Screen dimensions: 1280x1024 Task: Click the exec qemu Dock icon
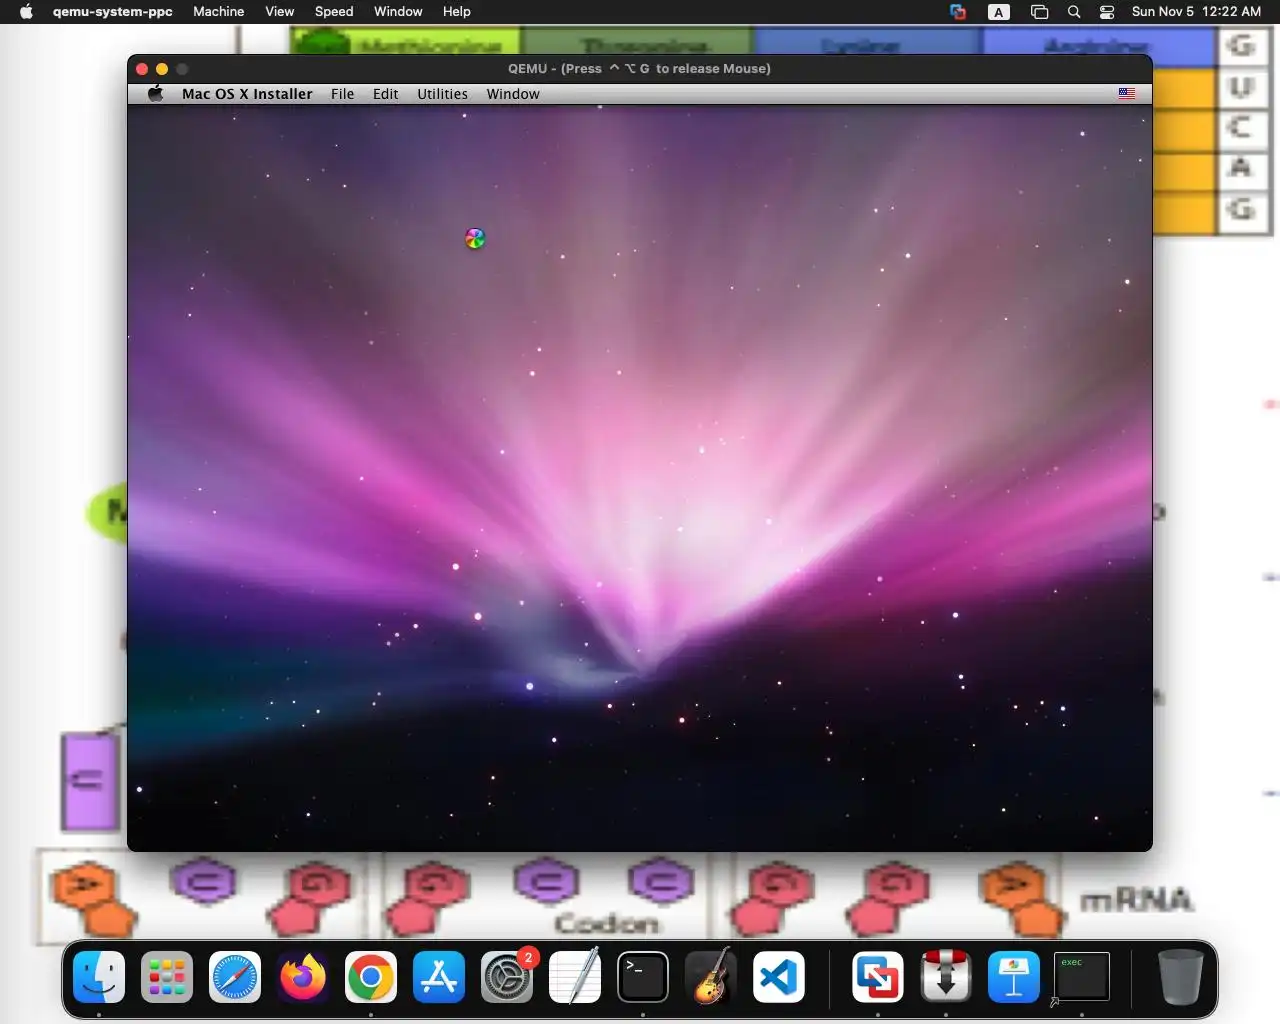click(x=1081, y=977)
